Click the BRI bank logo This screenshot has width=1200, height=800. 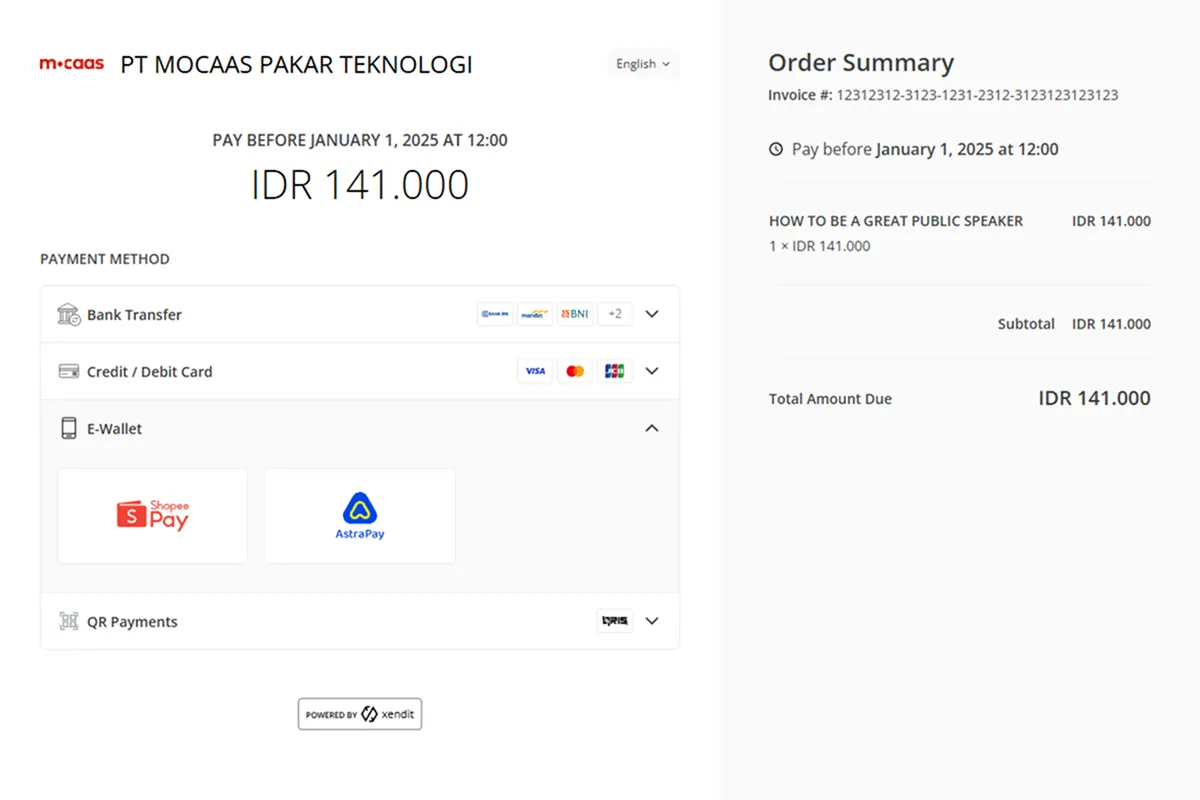(495, 313)
